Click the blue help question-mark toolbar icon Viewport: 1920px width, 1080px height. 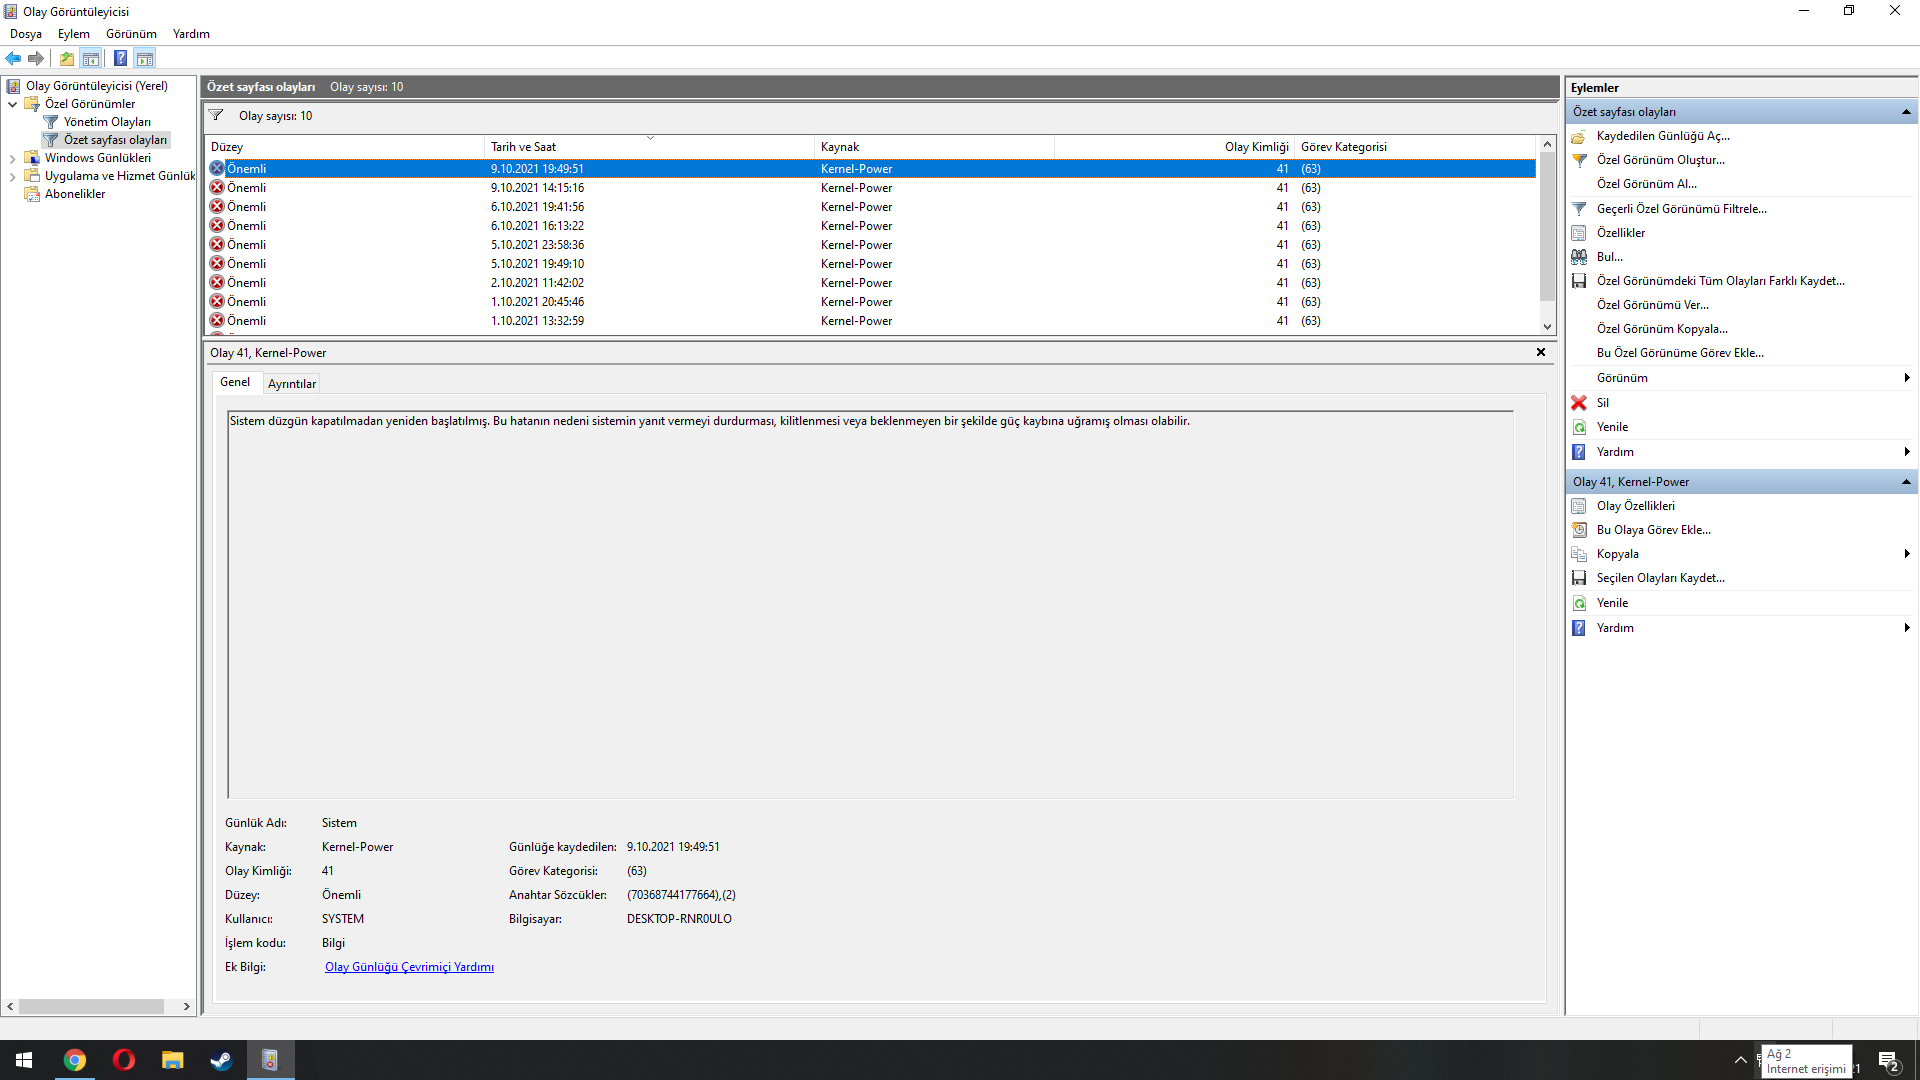120,58
